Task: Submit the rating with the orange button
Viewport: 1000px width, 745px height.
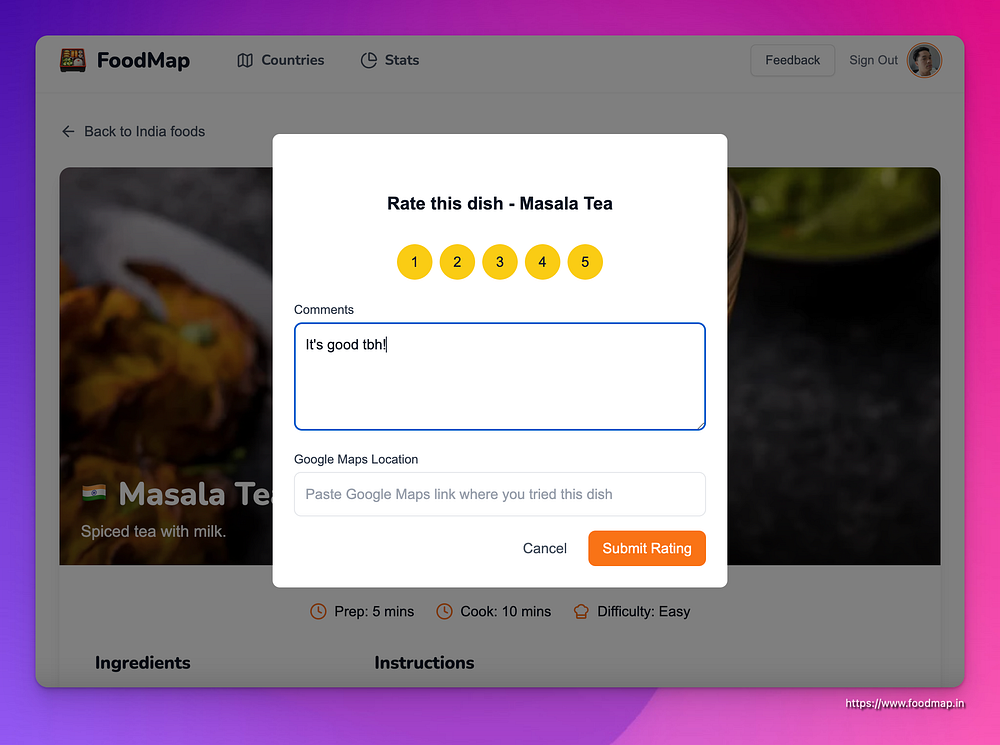Action: pos(647,549)
